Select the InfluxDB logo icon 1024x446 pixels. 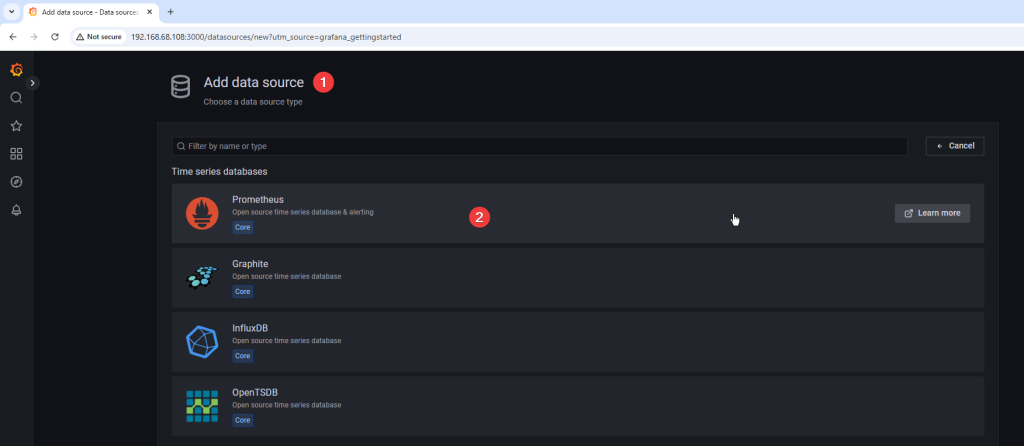point(202,341)
